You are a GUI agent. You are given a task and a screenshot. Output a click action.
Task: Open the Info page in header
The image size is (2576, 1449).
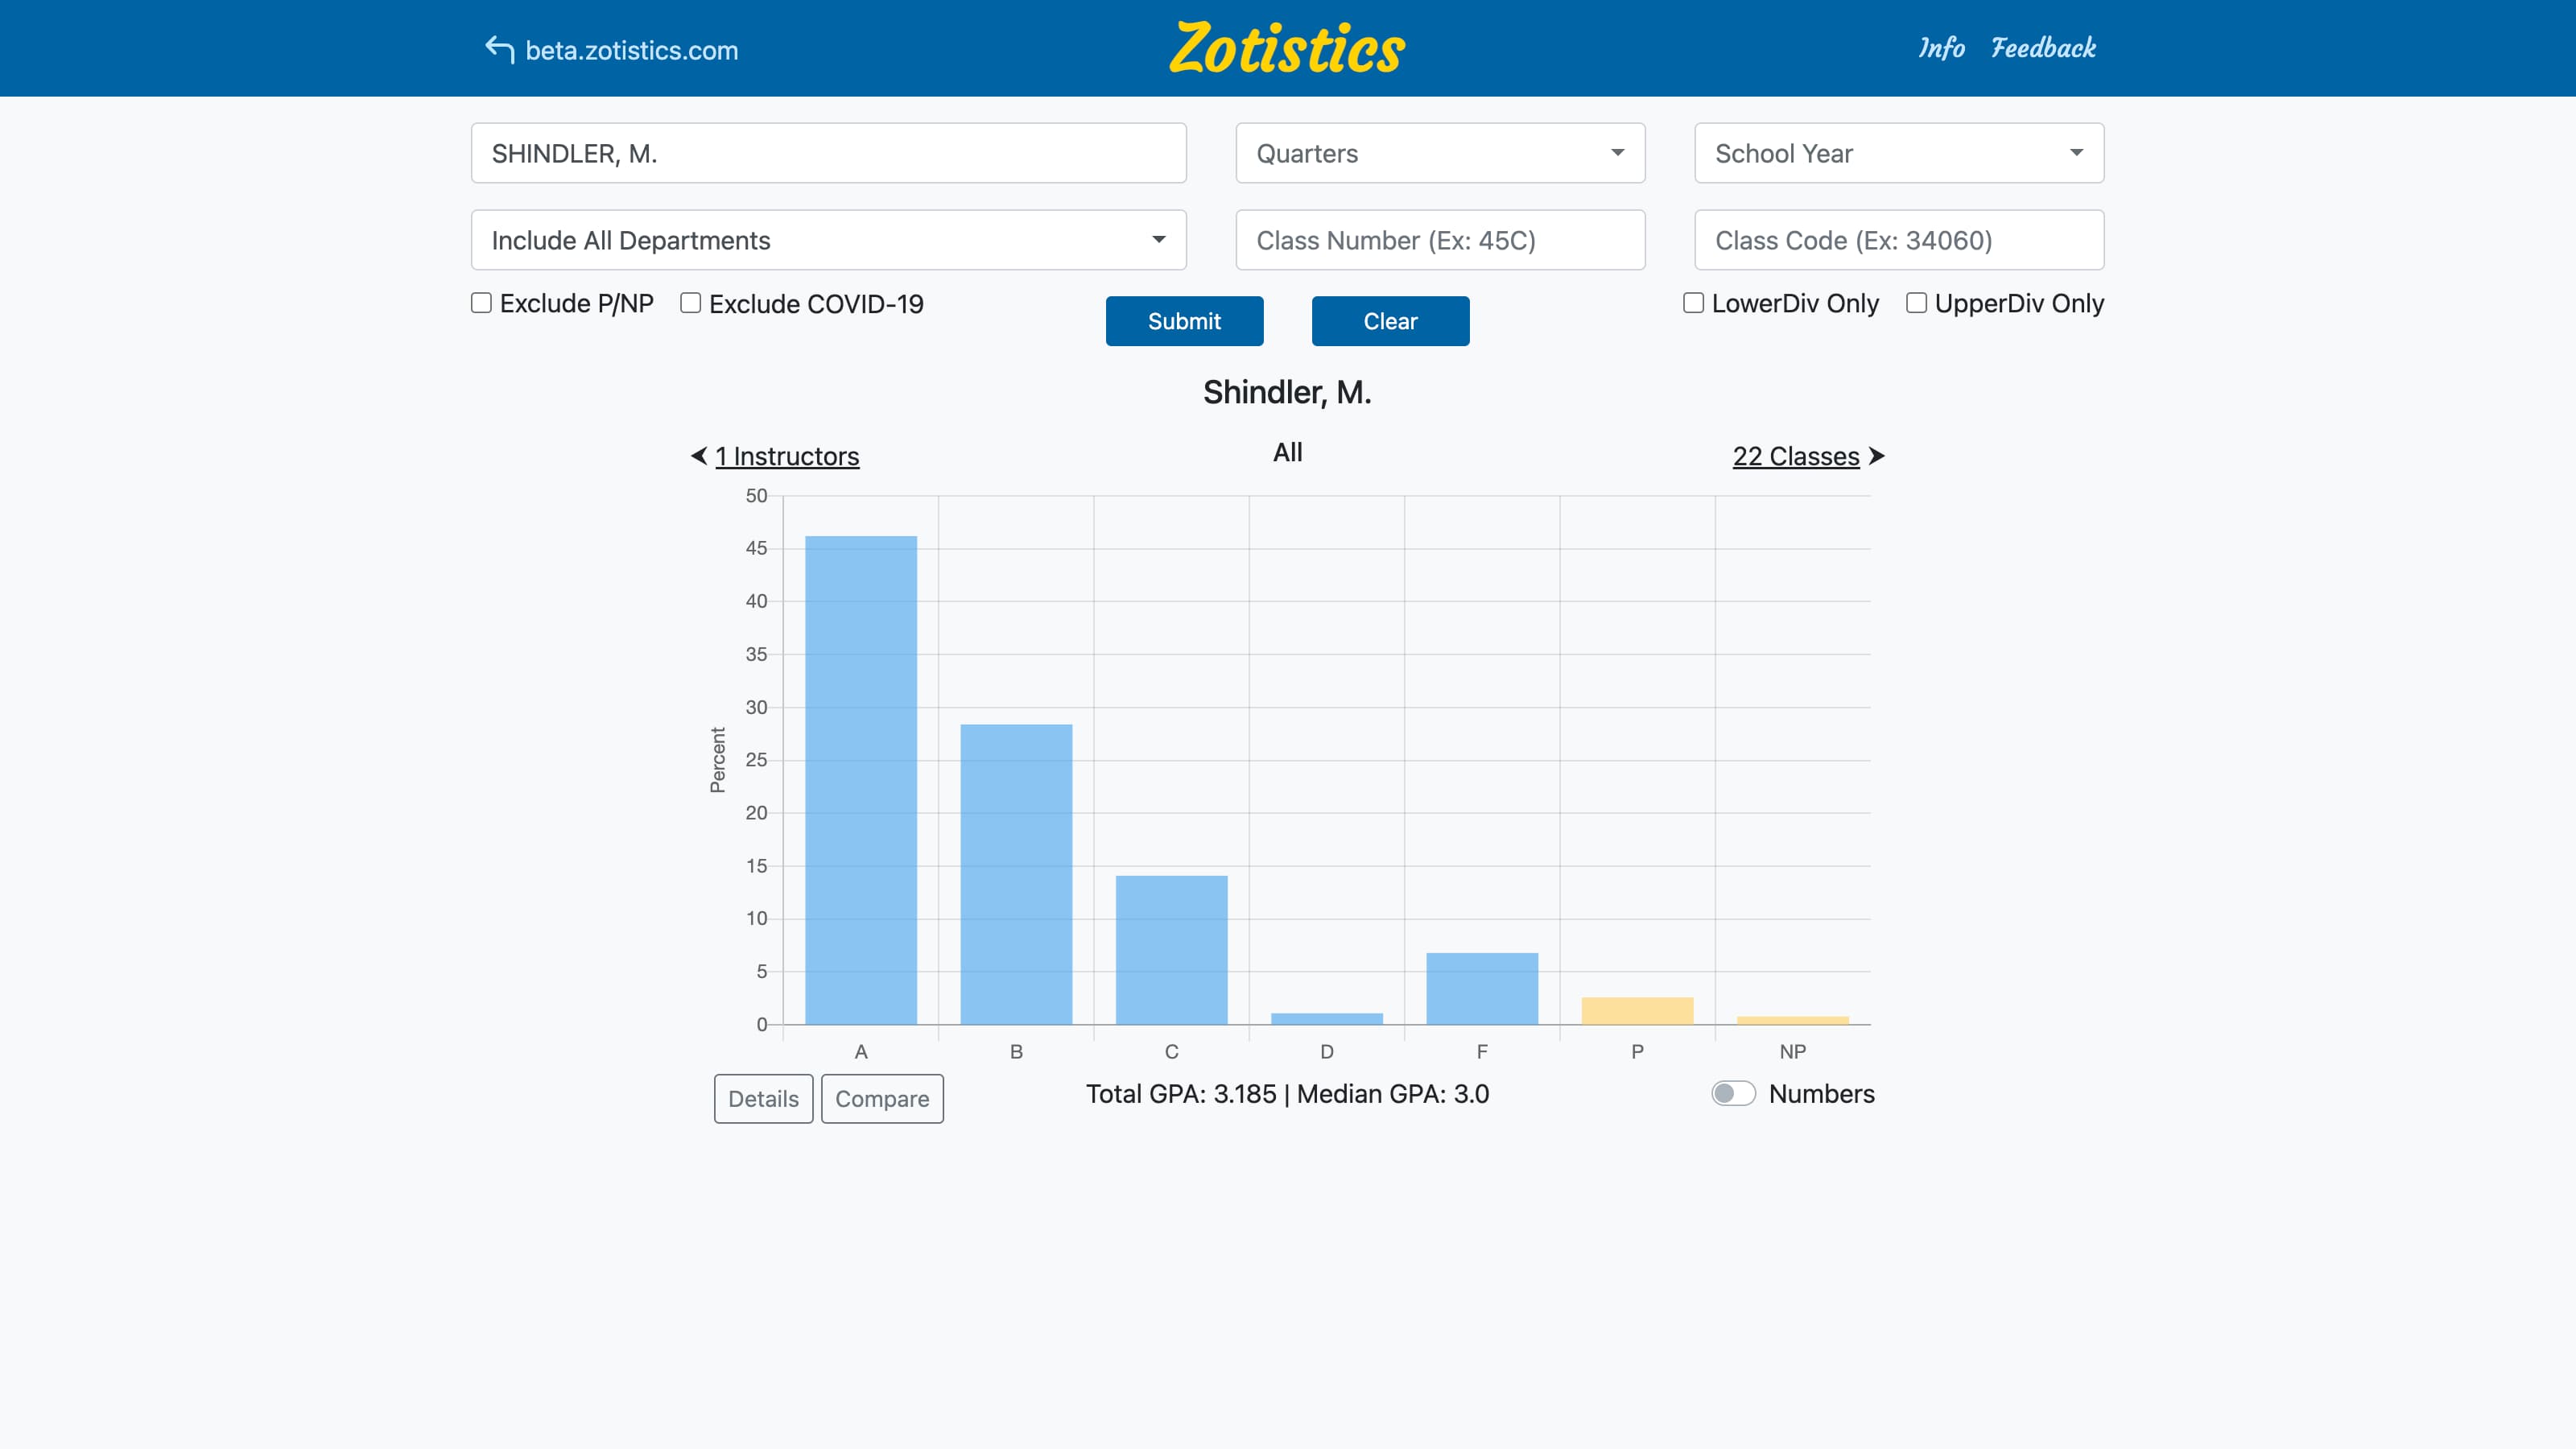(1940, 48)
